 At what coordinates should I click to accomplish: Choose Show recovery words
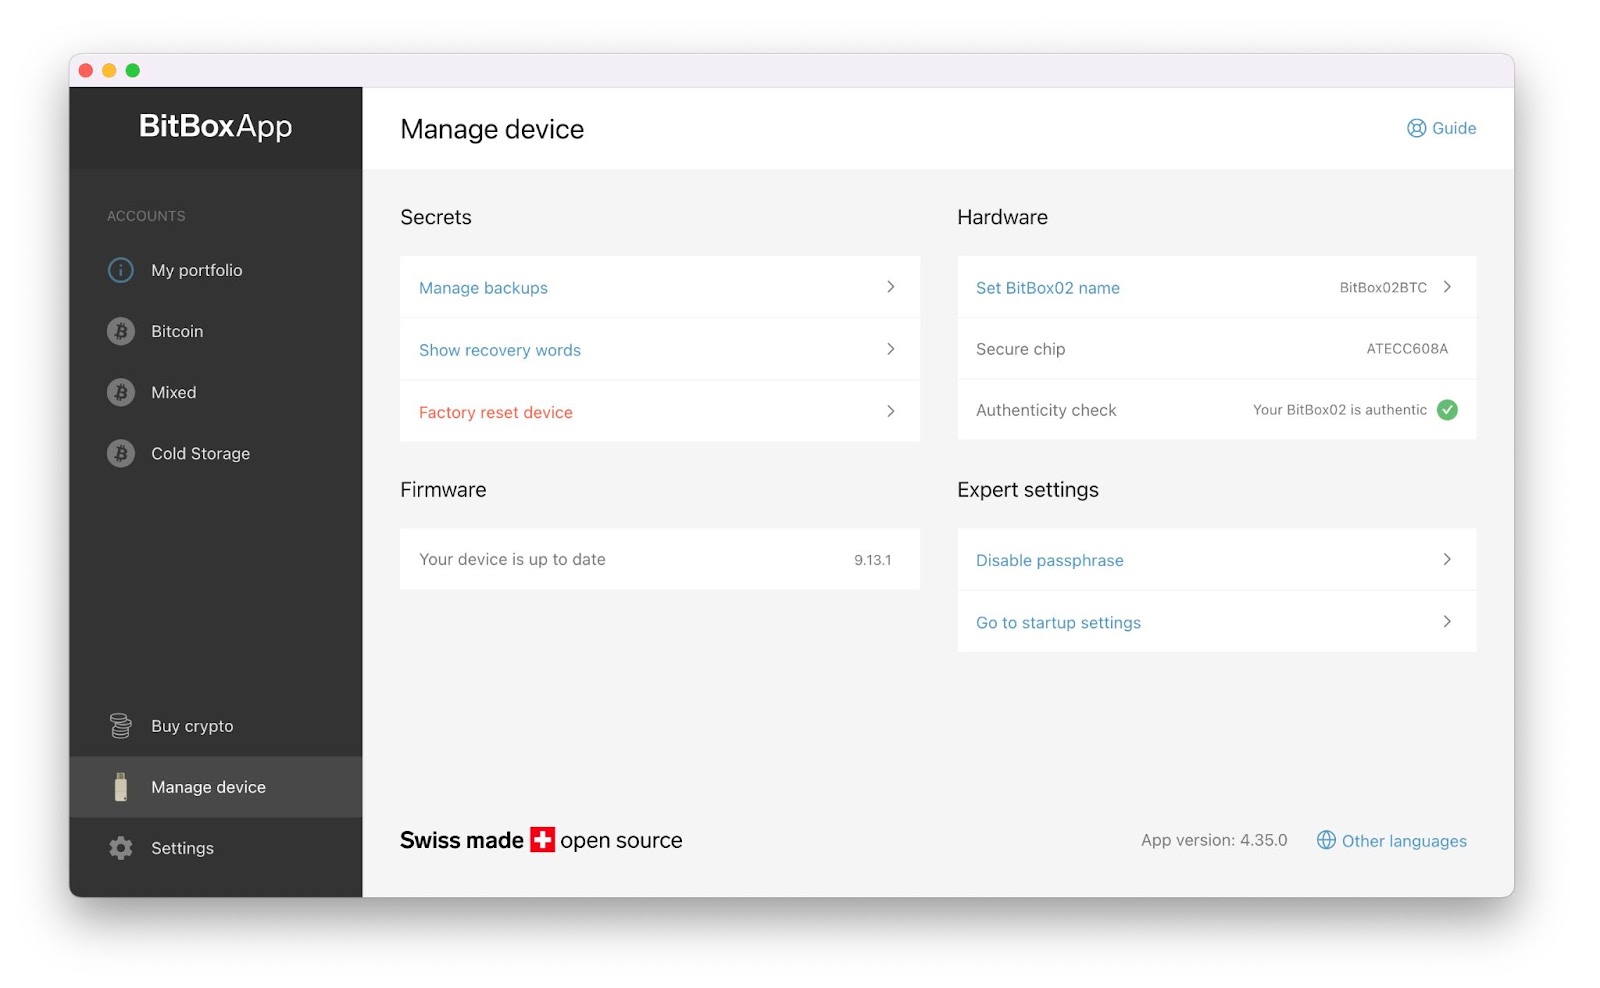[500, 350]
